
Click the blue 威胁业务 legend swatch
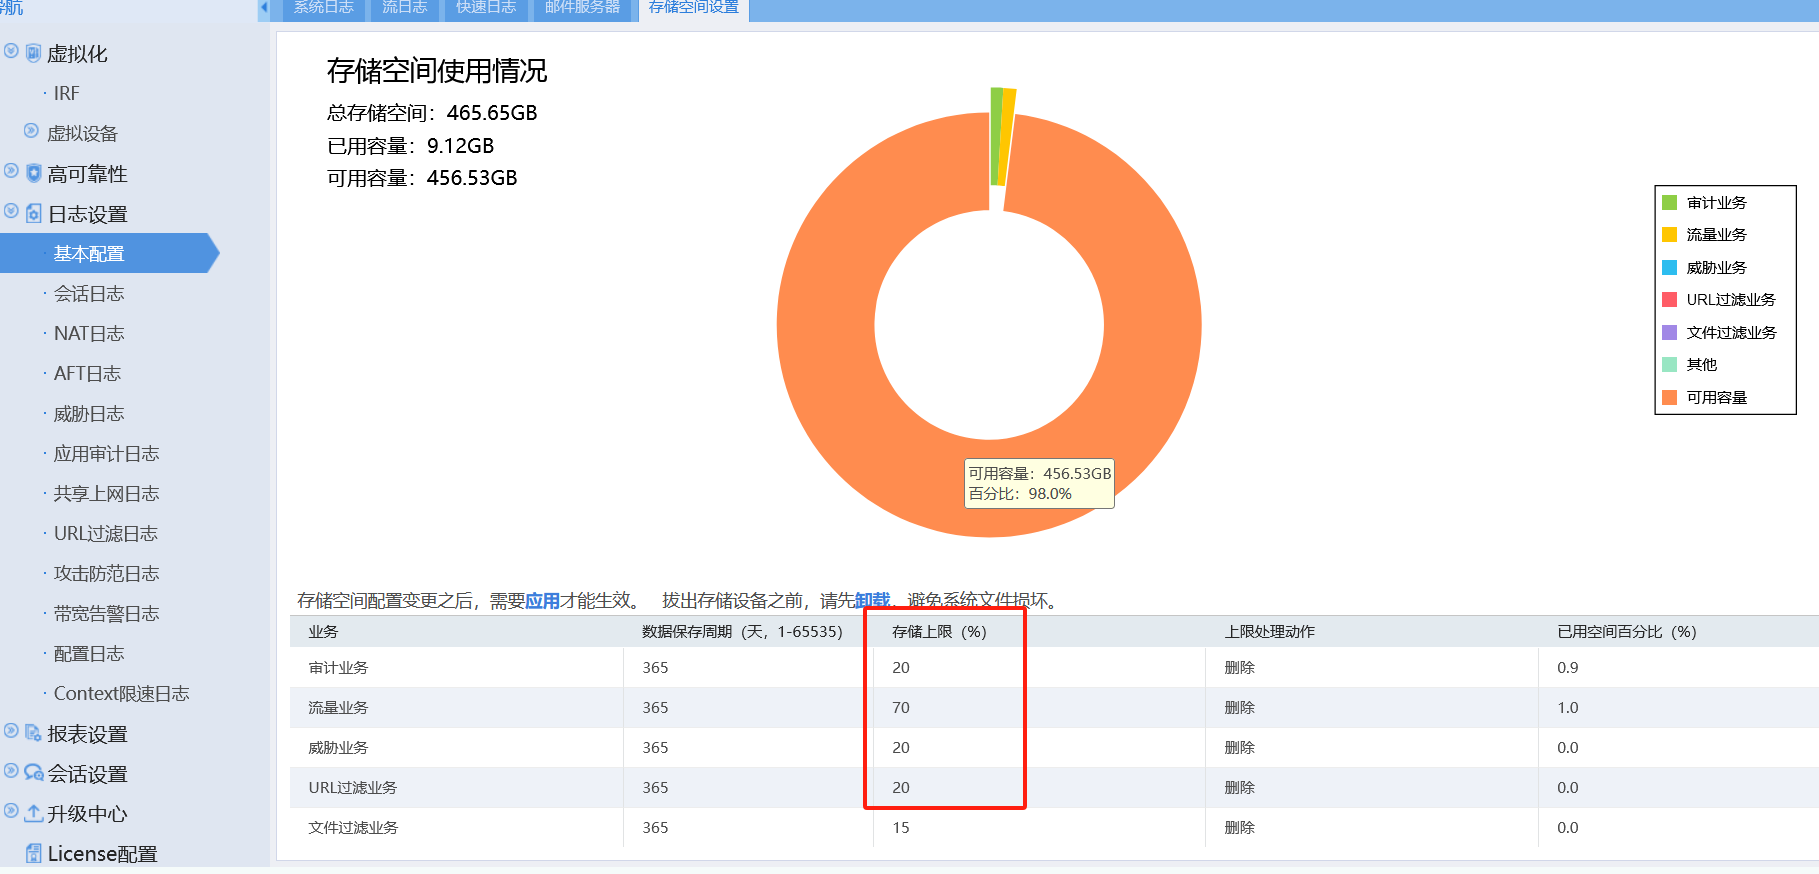click(x=1669, y=267)
